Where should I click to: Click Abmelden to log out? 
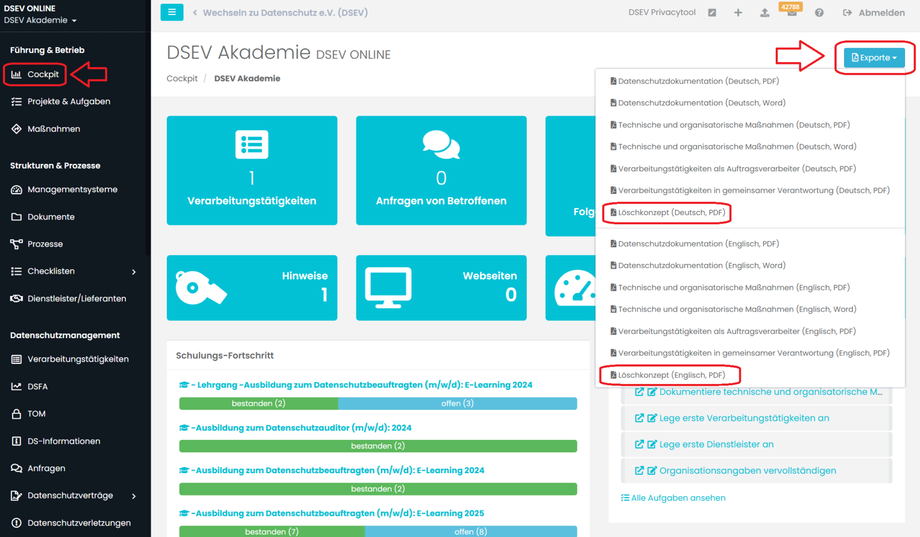[874, 12]
